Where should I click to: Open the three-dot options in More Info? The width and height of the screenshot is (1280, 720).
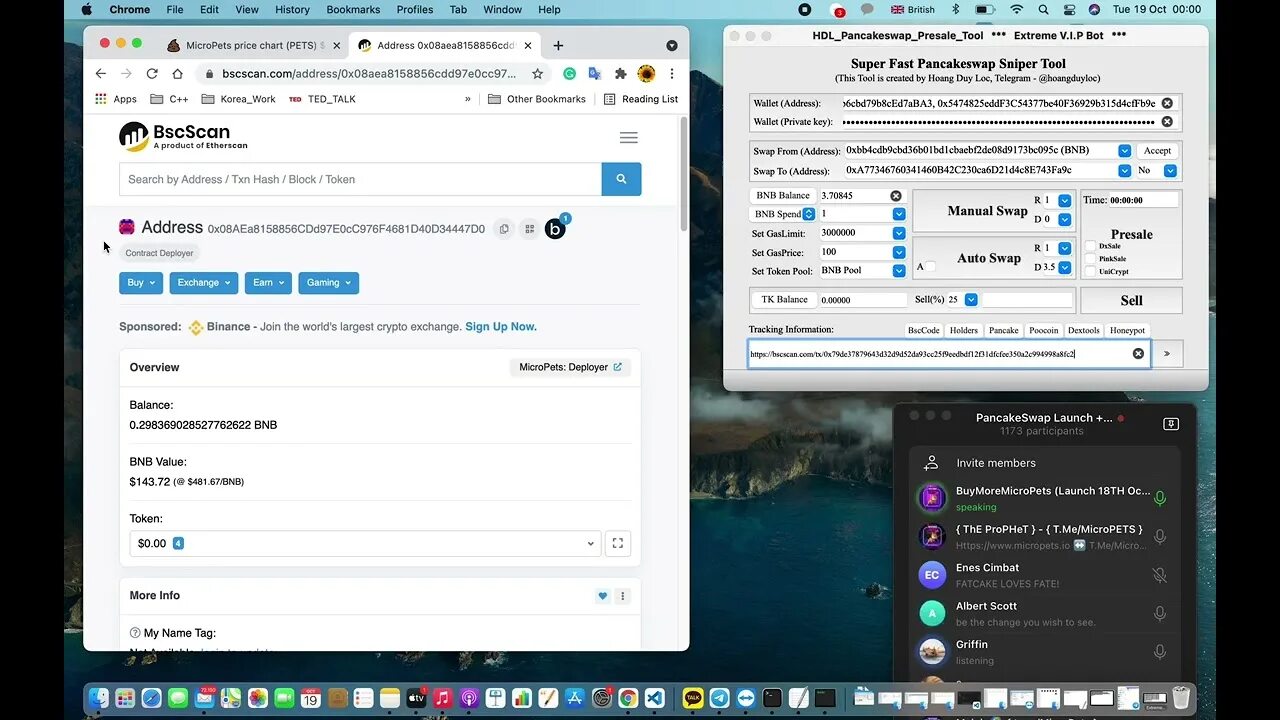click(622, 596)
